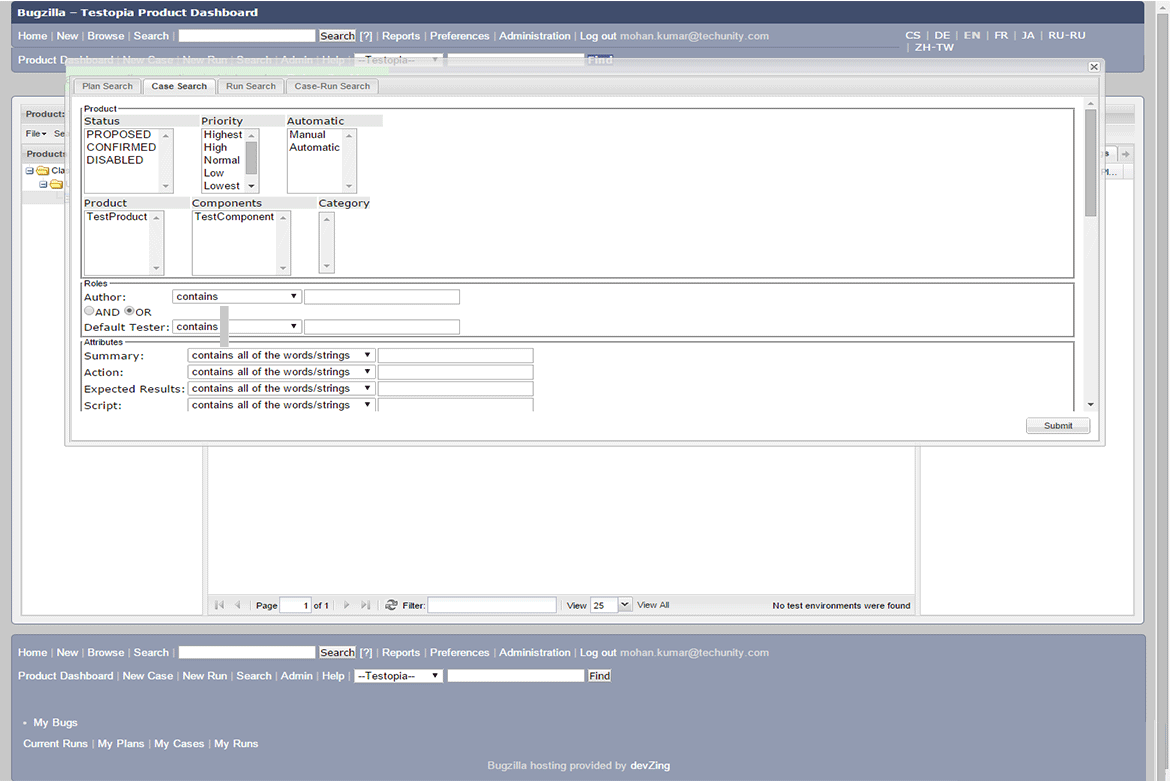Select the OR radio button
The width and height of the screenshot is (1170, 781).
pyautogui.click(x=129, y=311)
